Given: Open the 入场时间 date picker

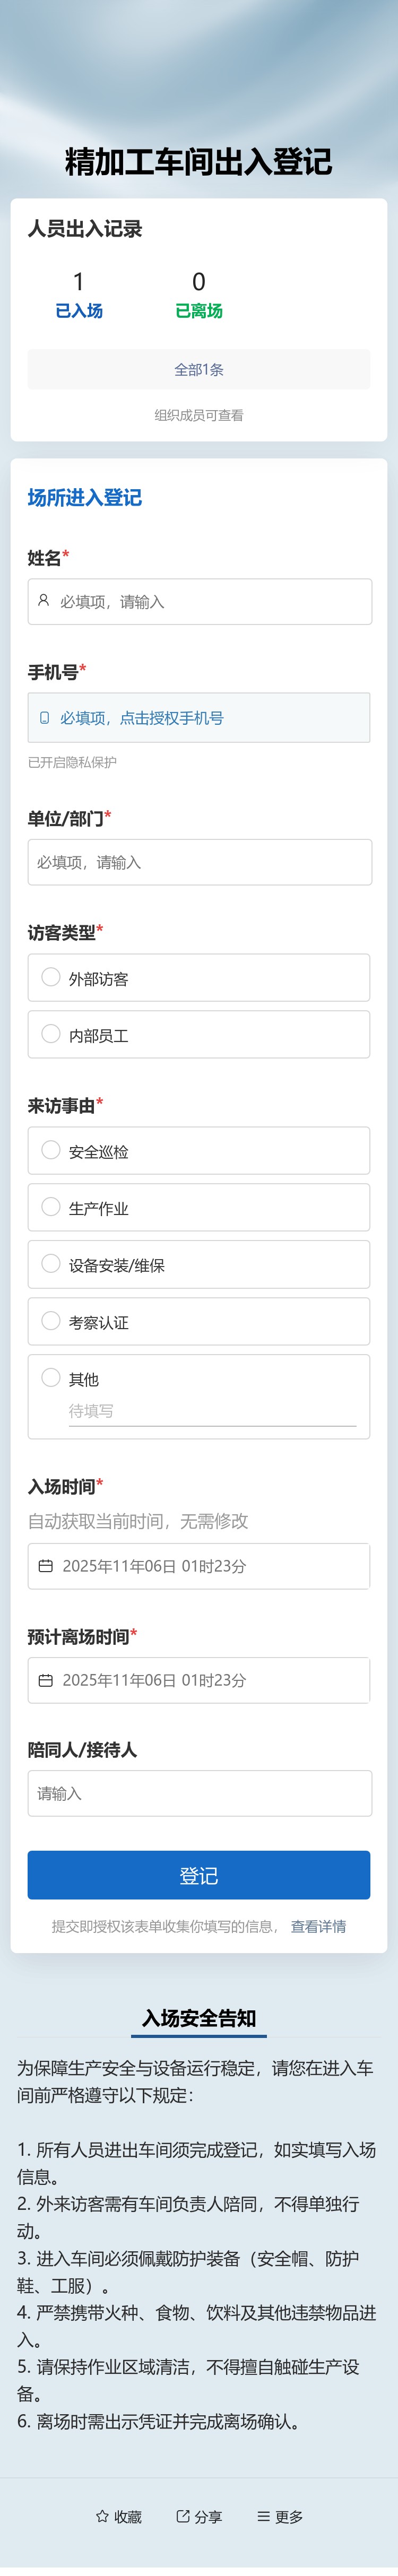Looking at the screenshot, I should pyautogui.click(x=199, y=1566).
